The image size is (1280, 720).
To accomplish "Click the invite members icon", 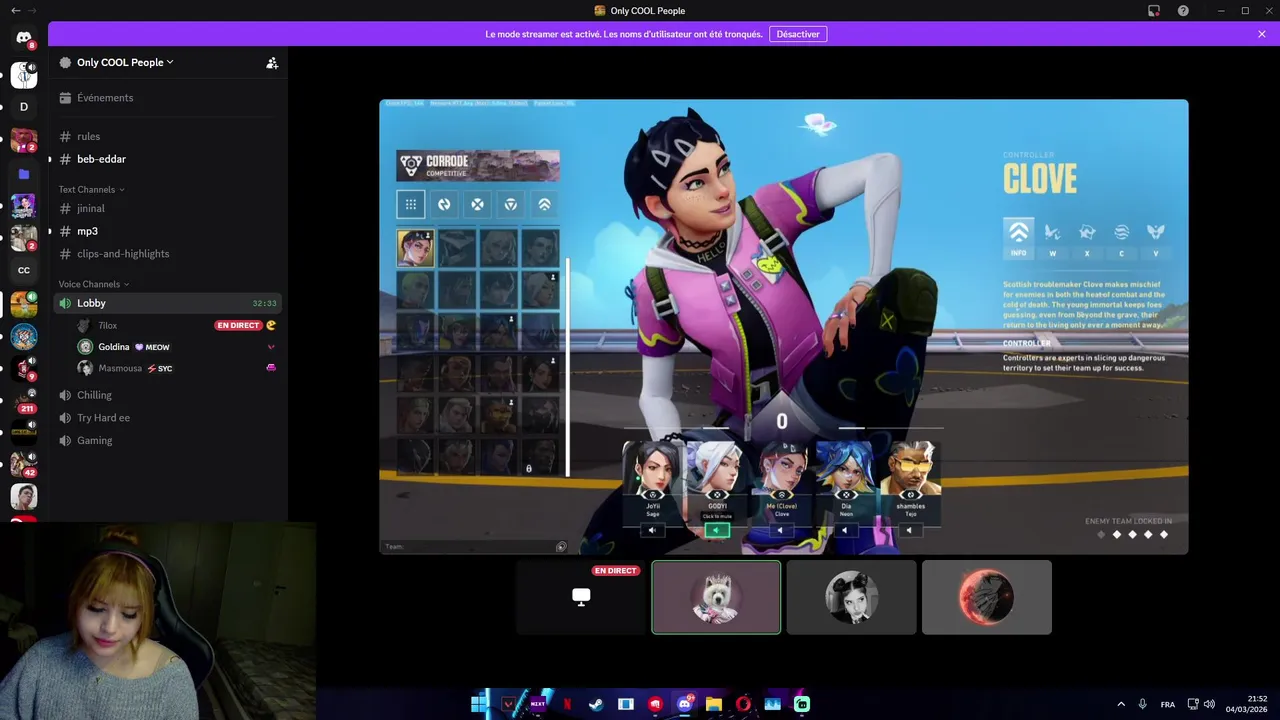I will [272, 62].
